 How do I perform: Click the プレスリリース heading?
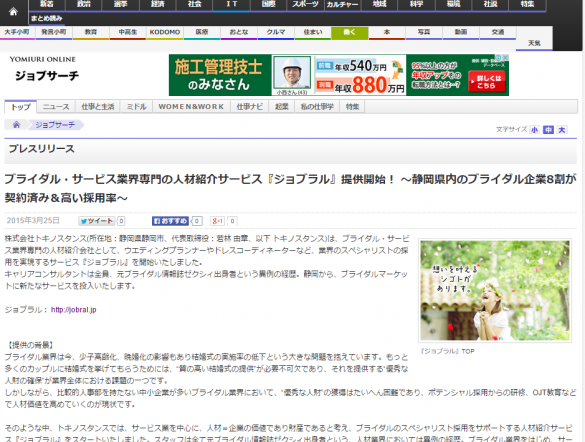(41, 149)
